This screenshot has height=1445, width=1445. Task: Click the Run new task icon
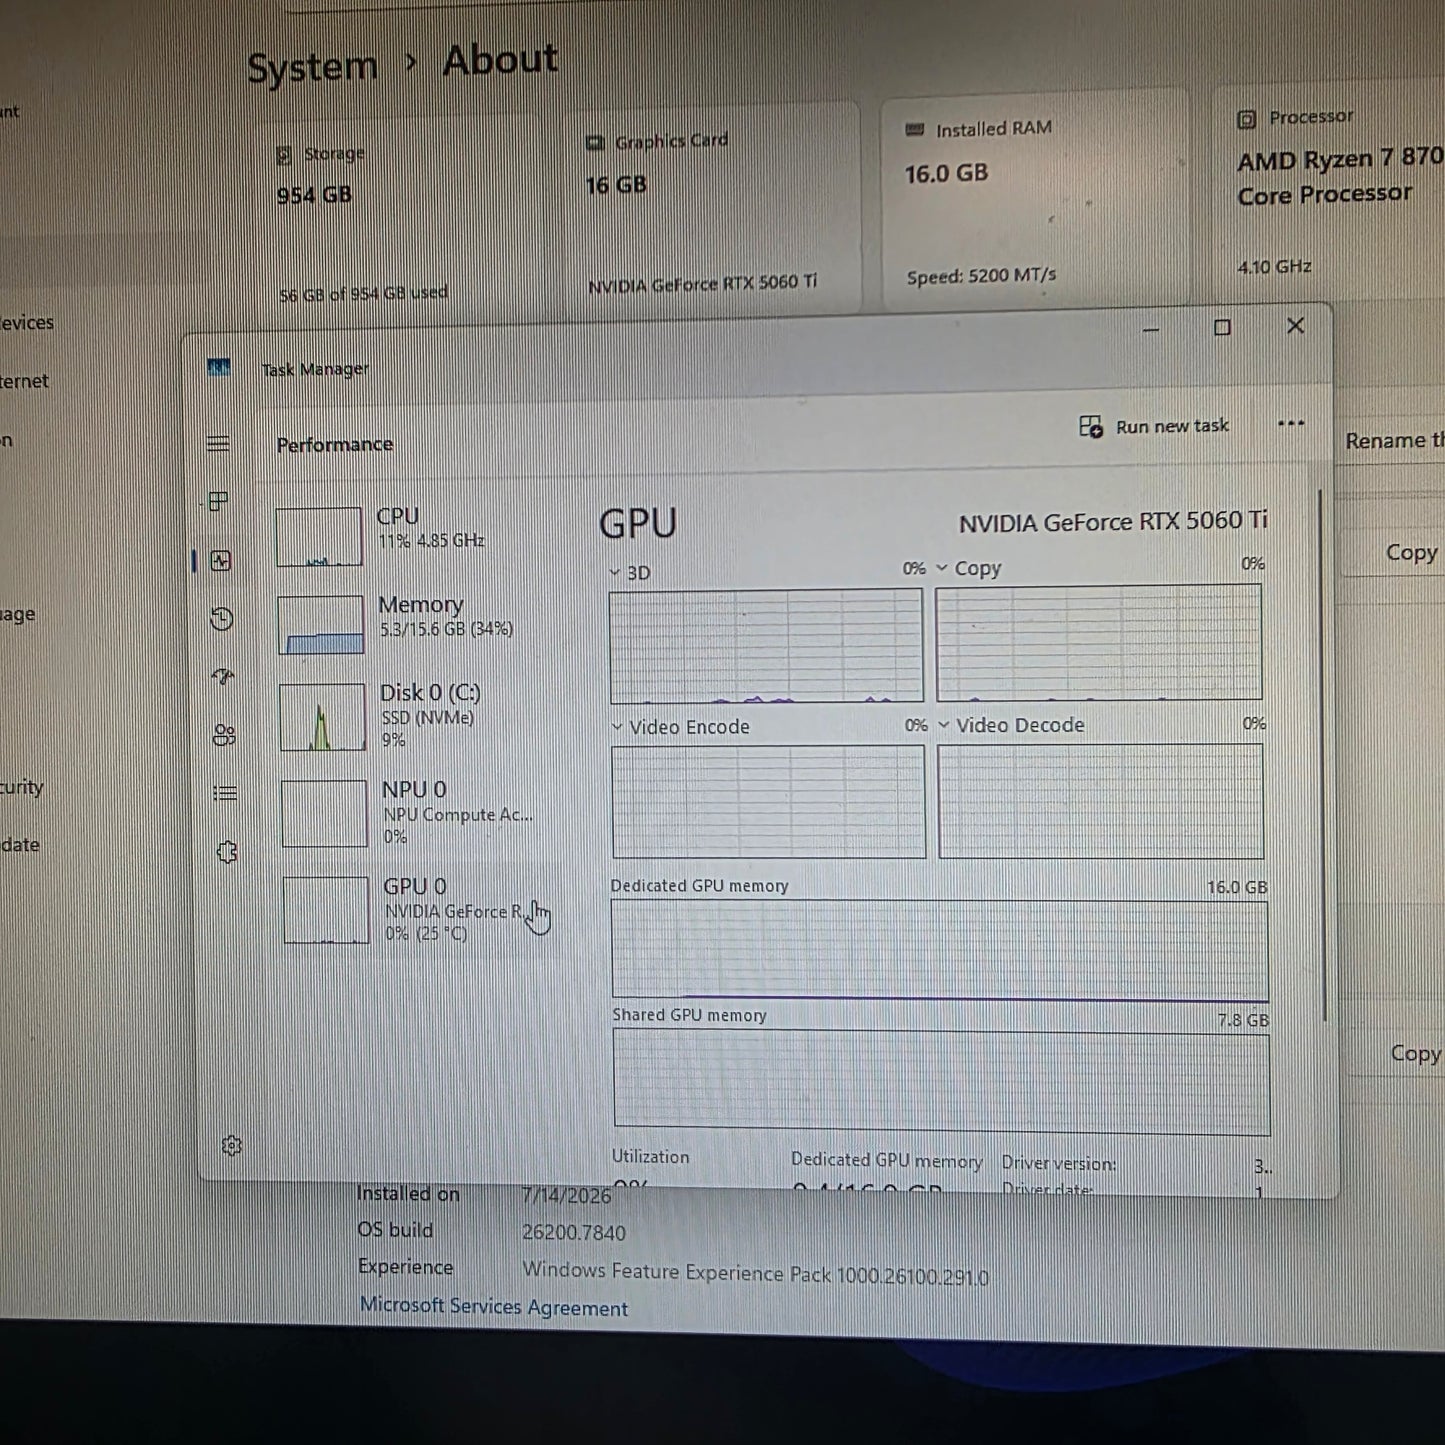pos(1090,427)
